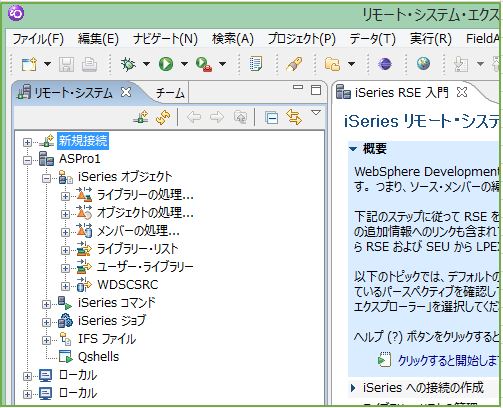Select the iSeries RSE 入門 tab
Viewport: 503px width, 408px height.
[x=401, y=92]
